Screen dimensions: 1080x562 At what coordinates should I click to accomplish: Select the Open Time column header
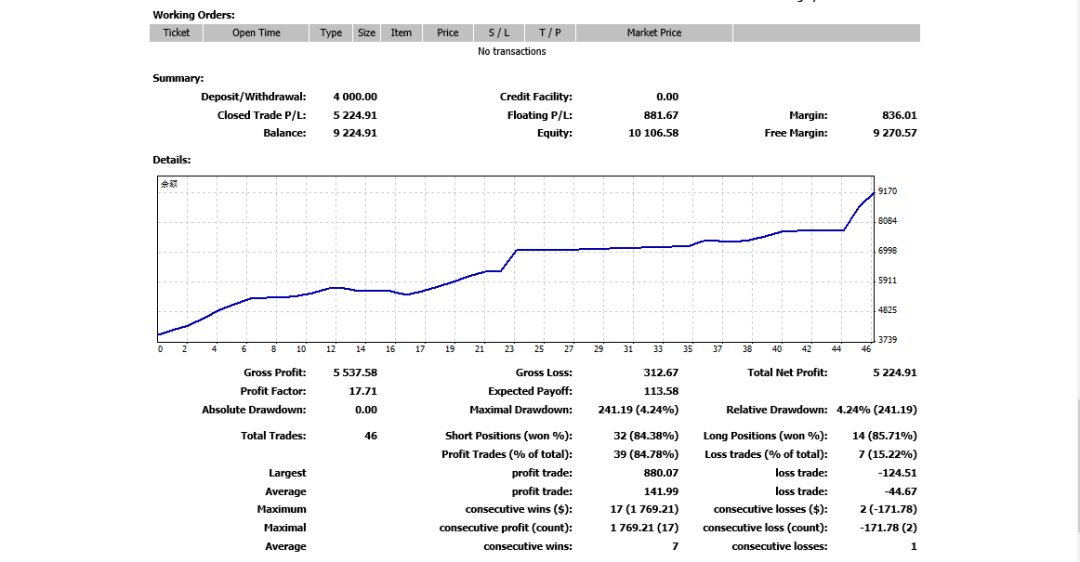pos(256,33)
